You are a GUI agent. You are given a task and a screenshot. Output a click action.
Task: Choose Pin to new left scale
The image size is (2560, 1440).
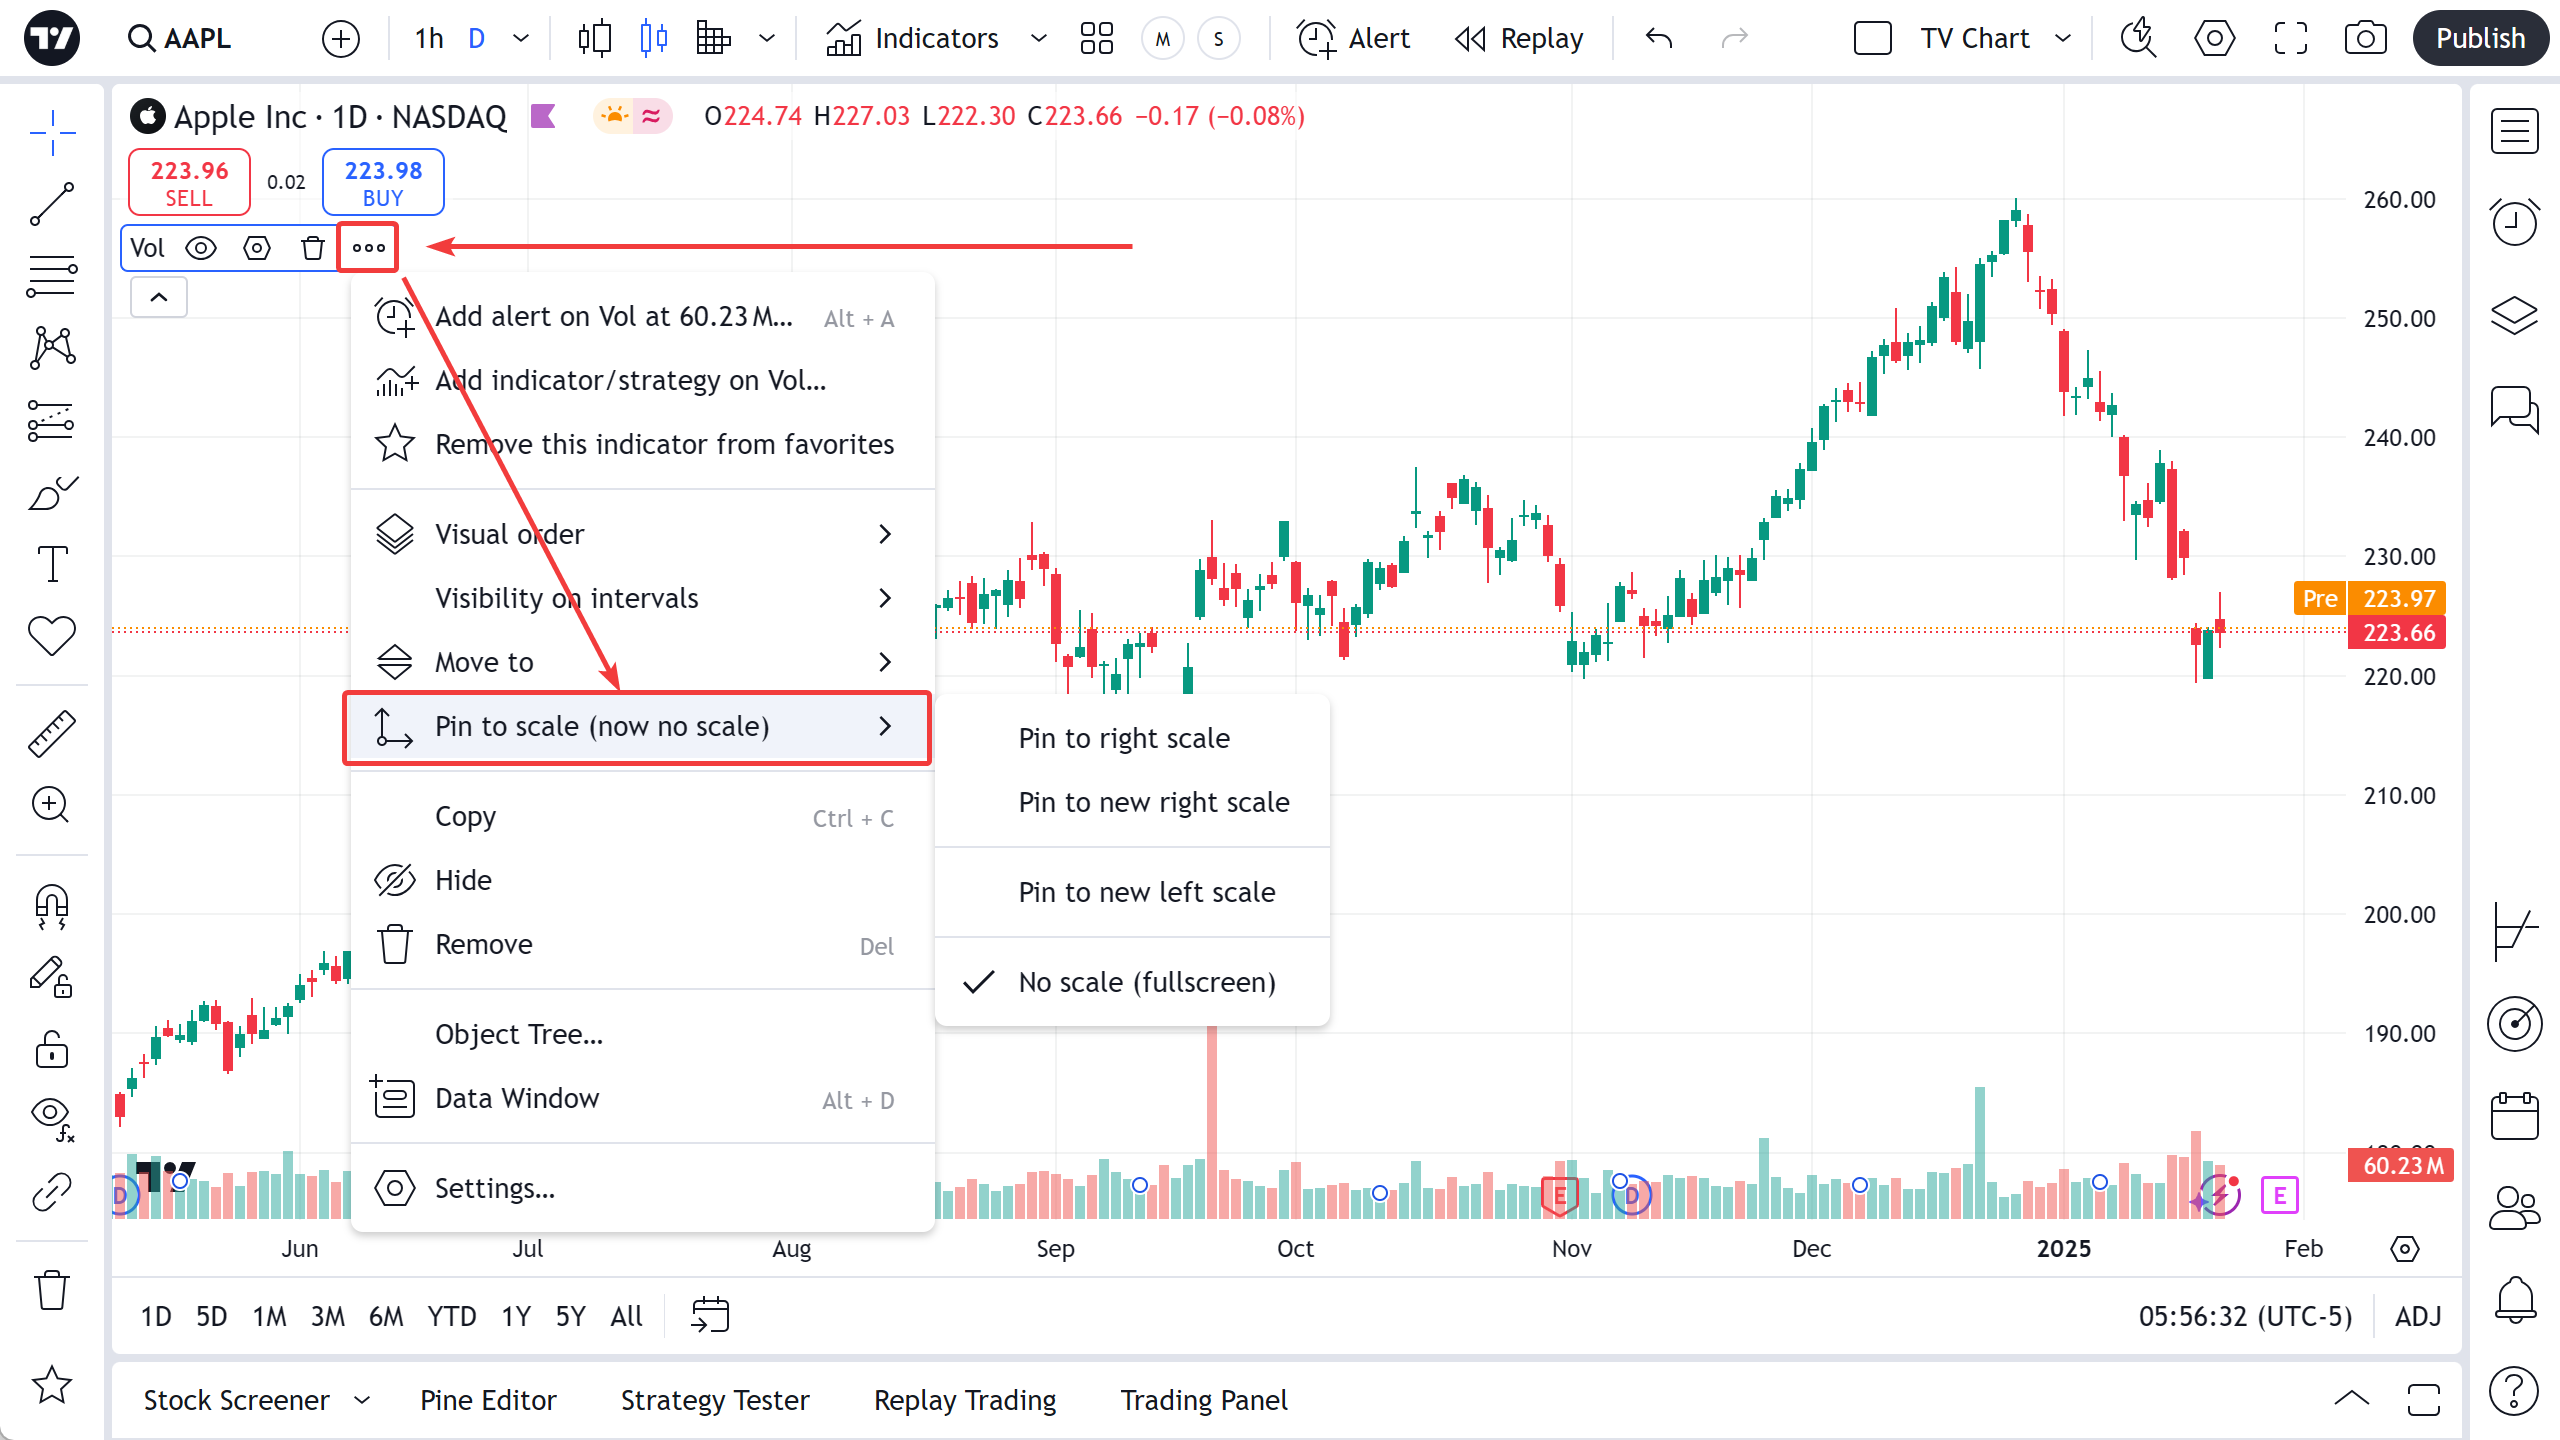(x=1146, y=892)
